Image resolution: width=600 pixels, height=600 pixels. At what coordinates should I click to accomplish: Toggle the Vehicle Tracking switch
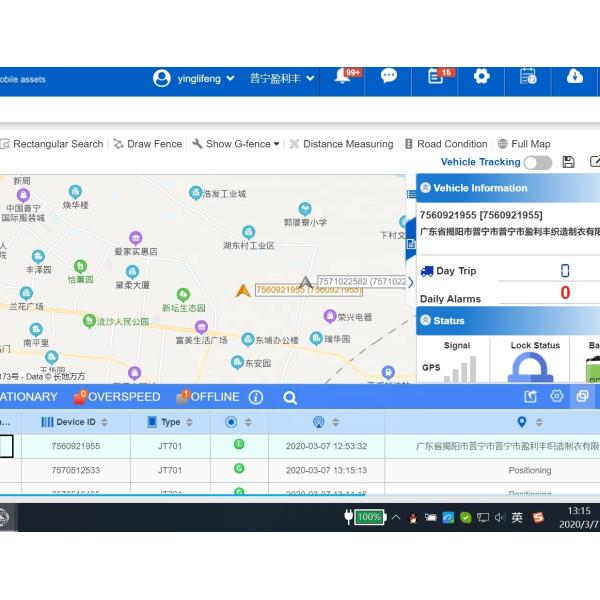pos(537,162)
